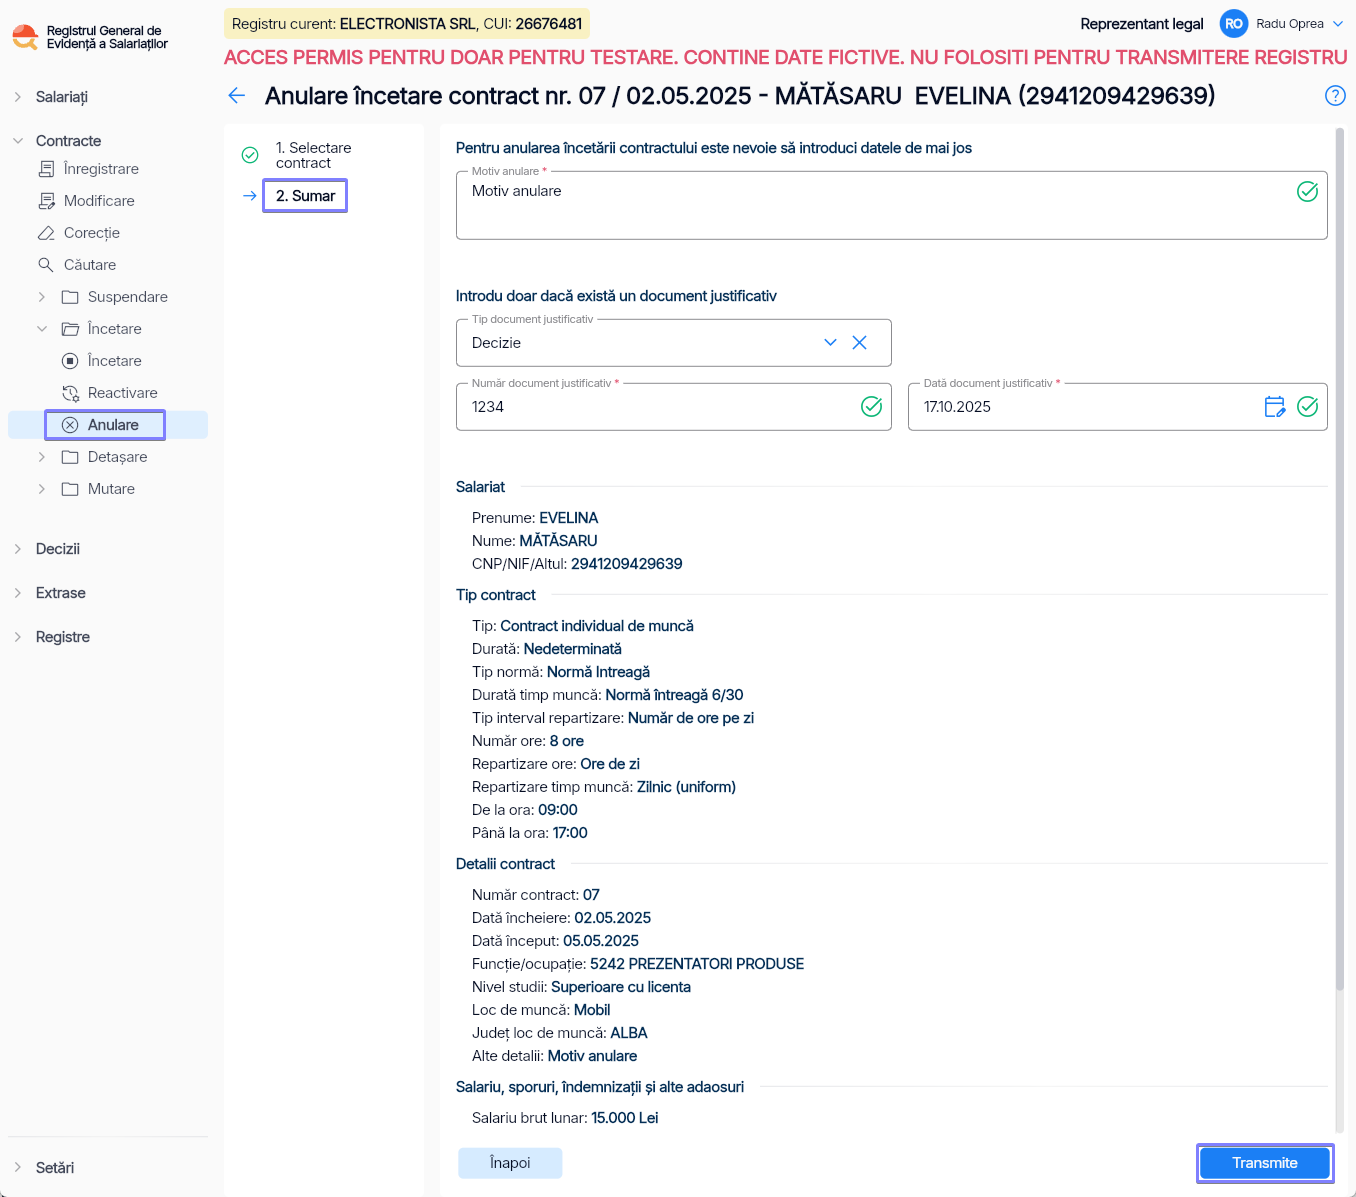Screen dimensions: 1356x1197
Task: Click the REGES logo icon
Action: coord(25,37)
